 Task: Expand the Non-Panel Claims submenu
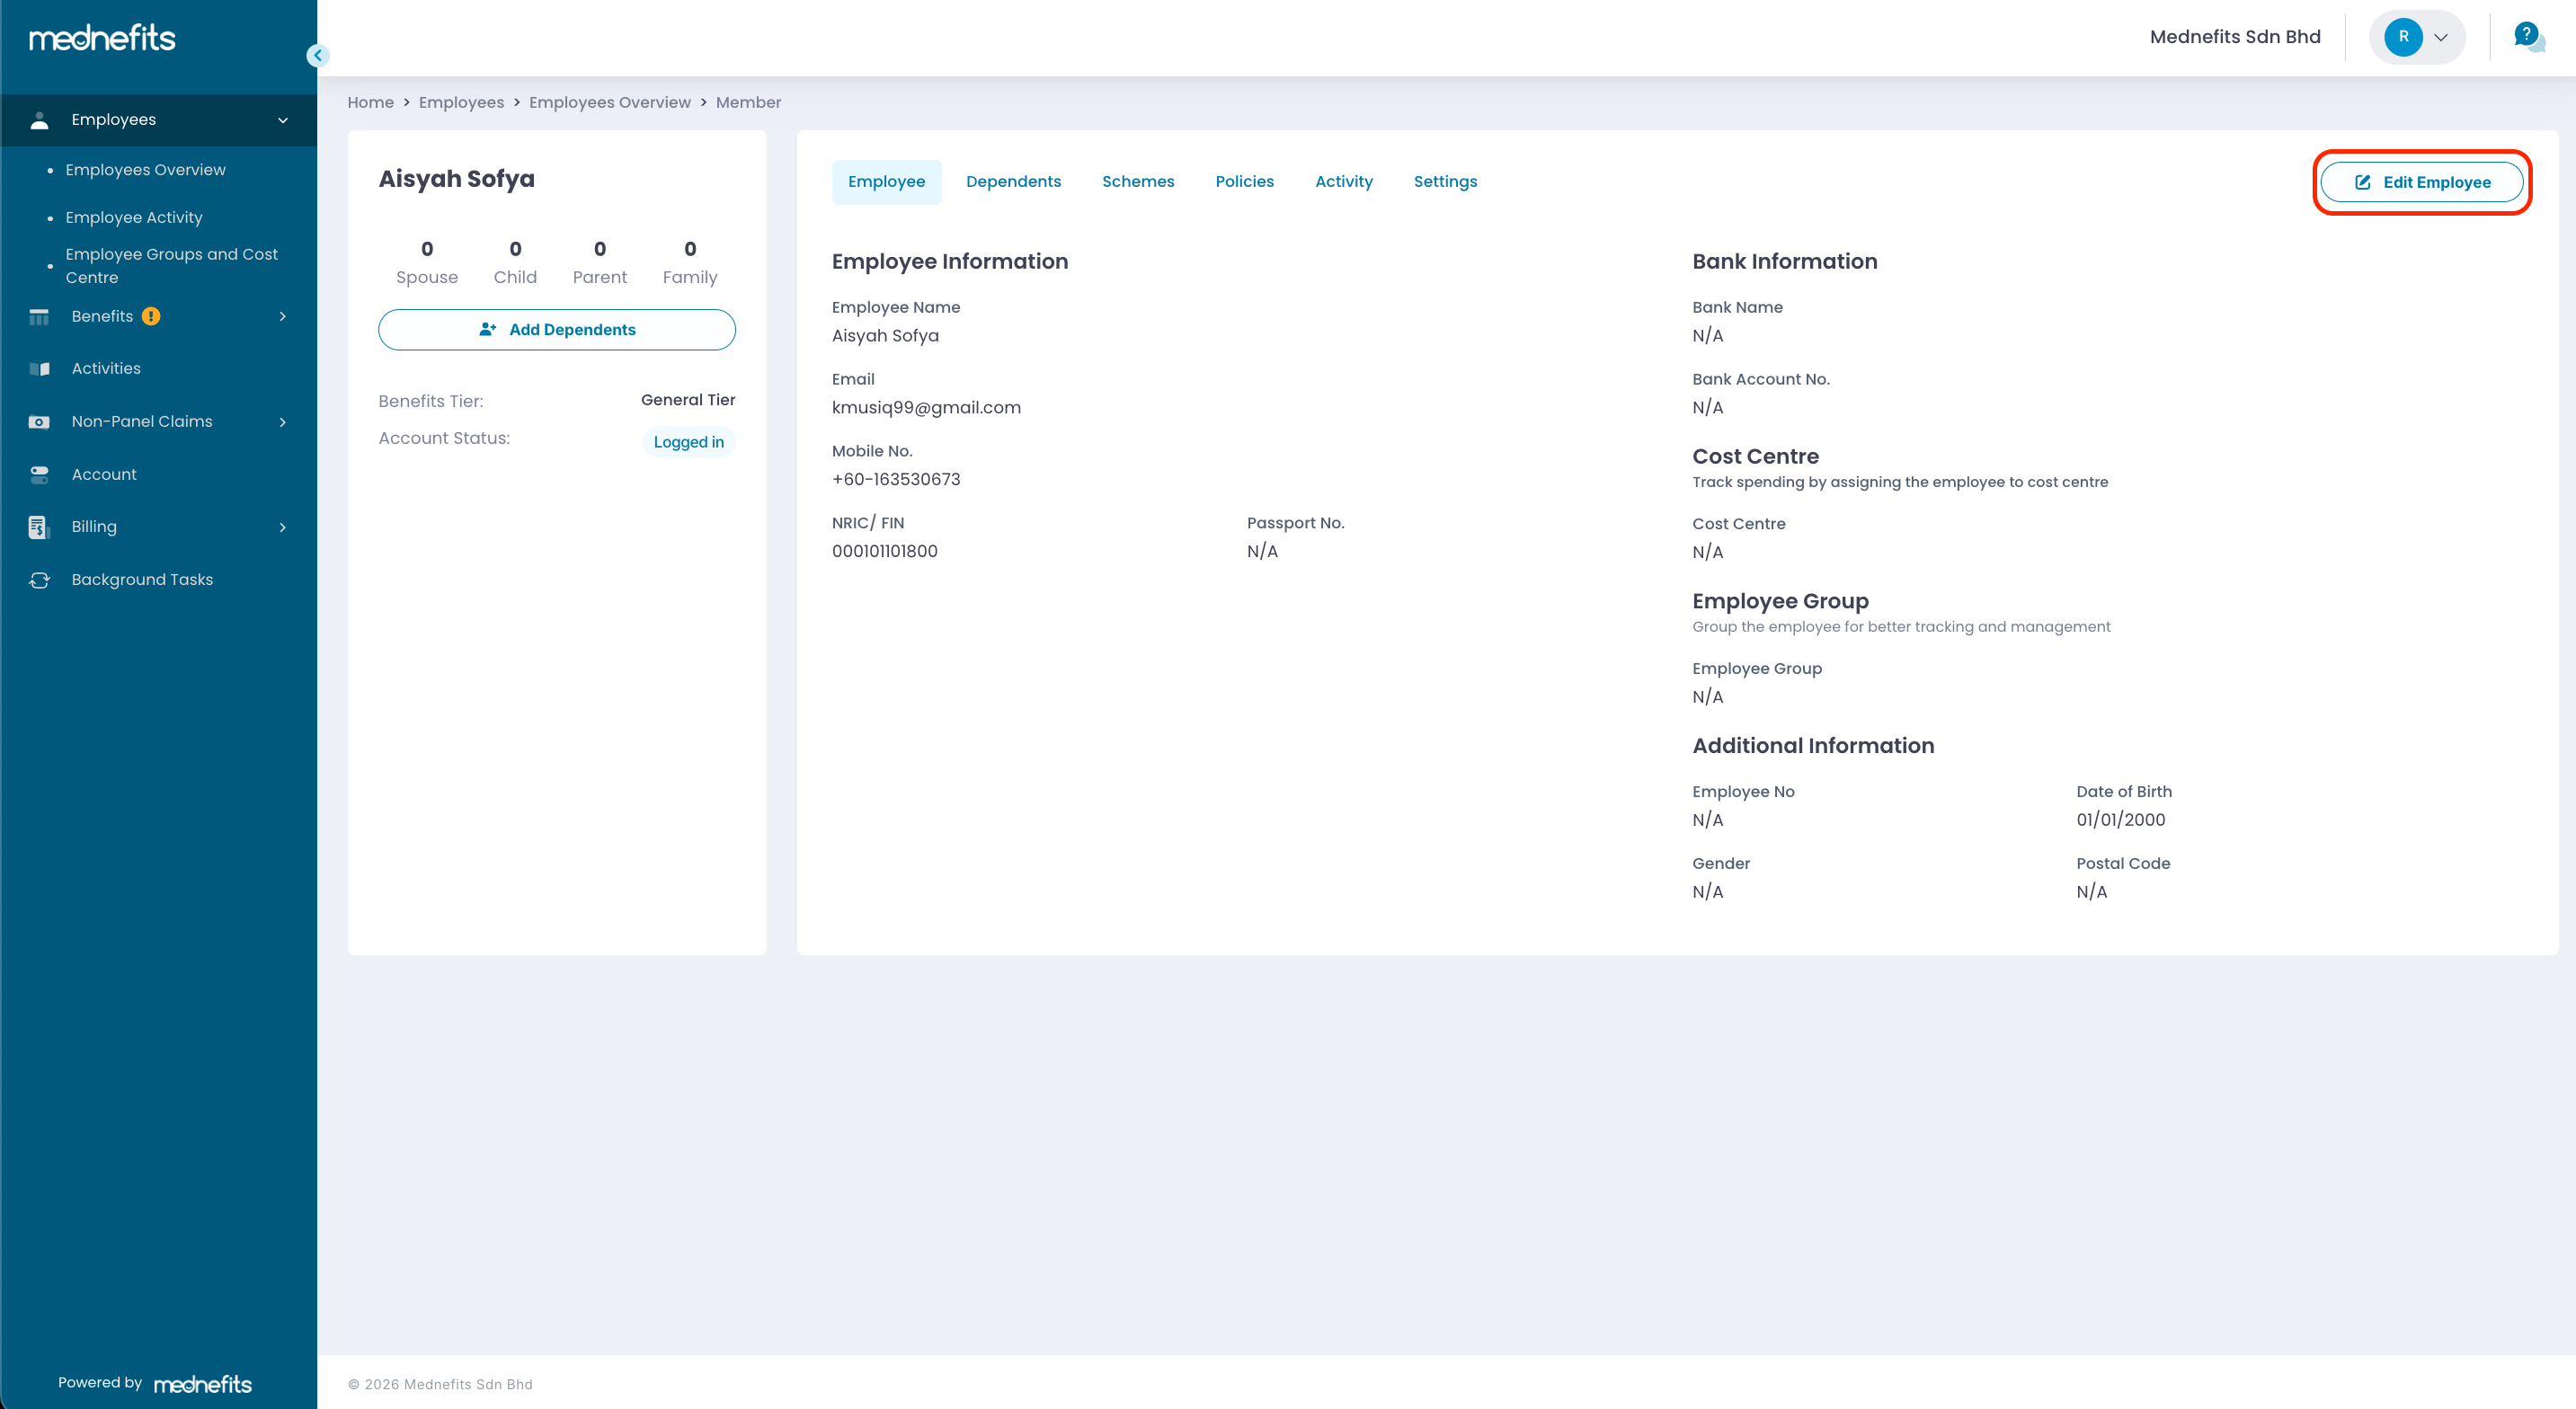pyautogui.click(x=283, y=422)
